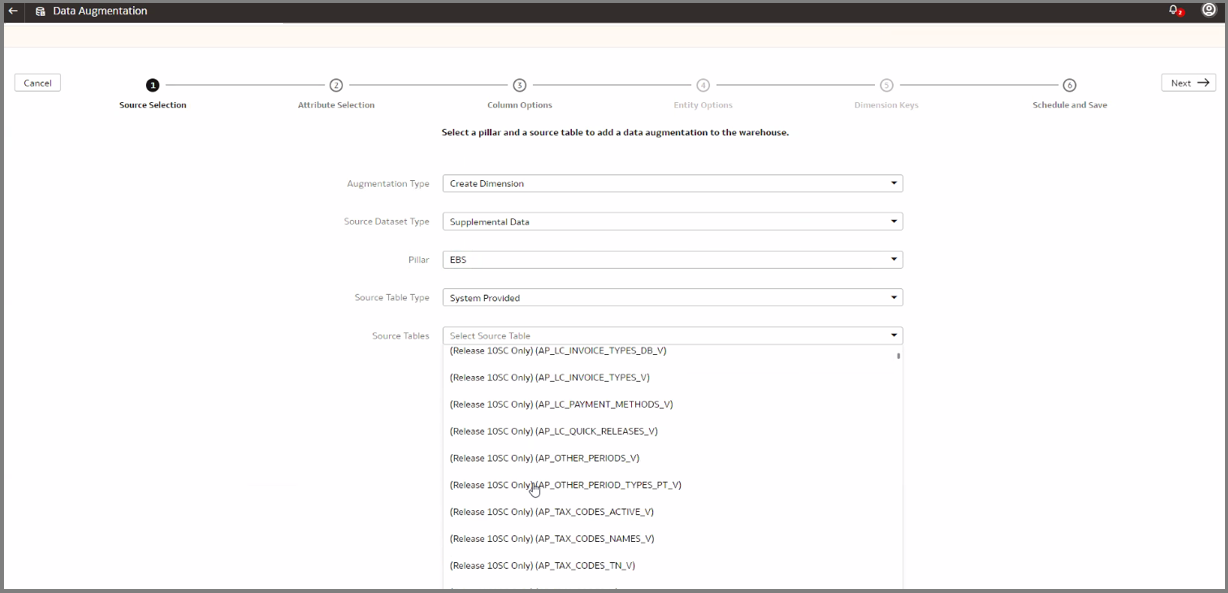Open the notifications bell
The height and width of the screenshot is (593, 1228).
click(1176, 11)
